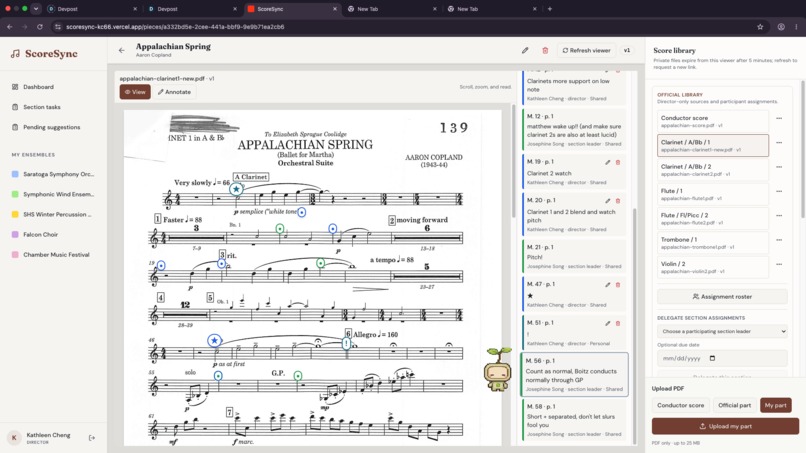This screenshot has height=453, width=806.
Task: Open more options for Flute / 1
Action: [779, 191]
